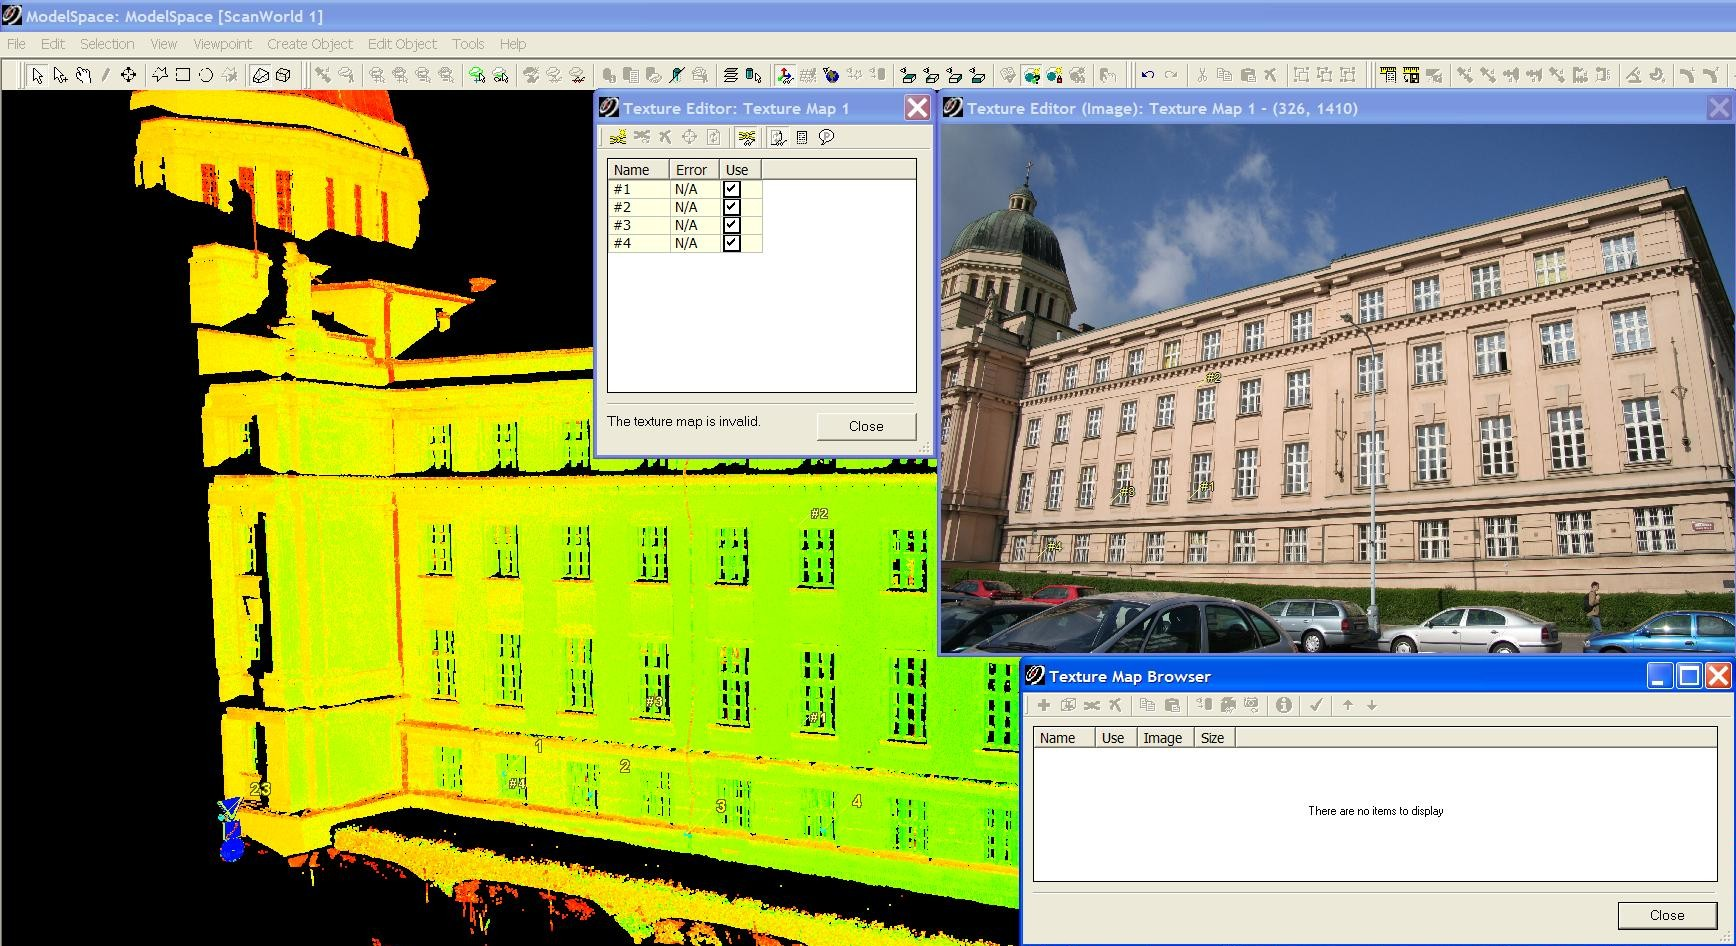Click the green cloud with cursor icon

pos(477,75)
